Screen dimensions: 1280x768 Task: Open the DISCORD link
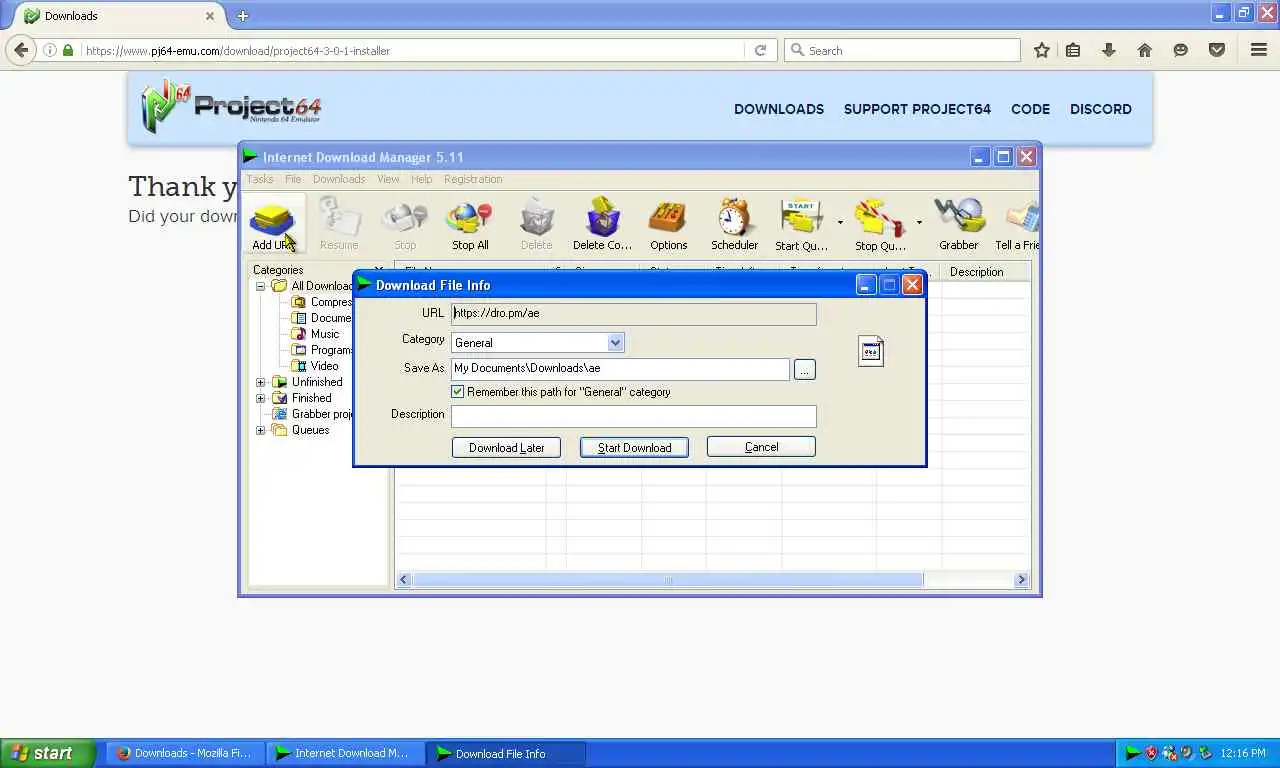(x=1101, y=109)
